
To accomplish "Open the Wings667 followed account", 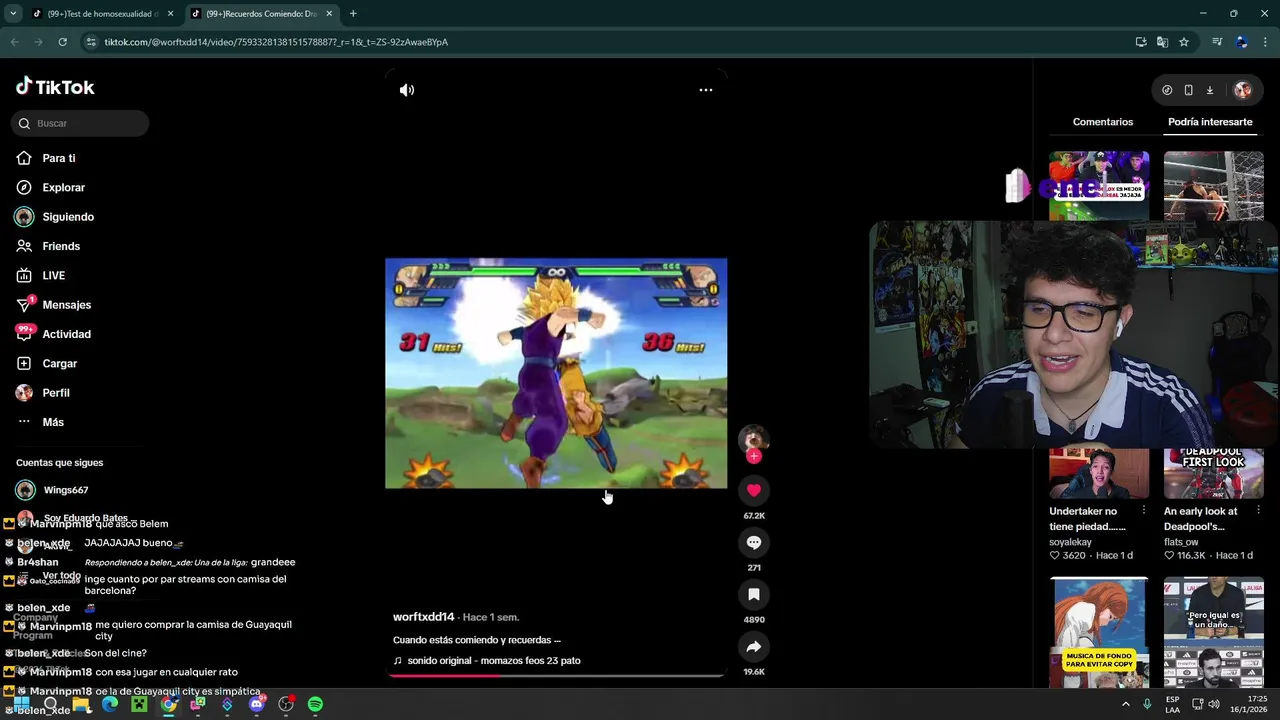I will click(65, 490).
